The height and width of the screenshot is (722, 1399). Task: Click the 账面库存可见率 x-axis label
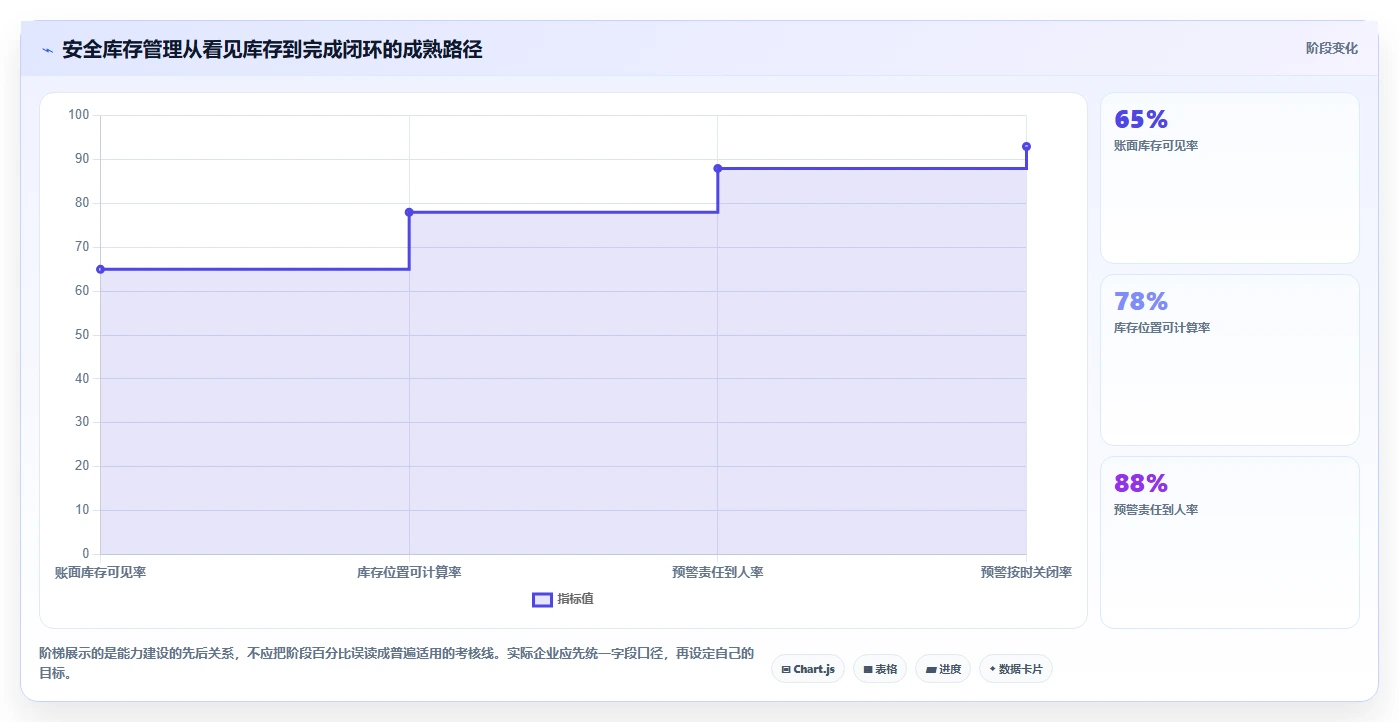click(100, 572)
